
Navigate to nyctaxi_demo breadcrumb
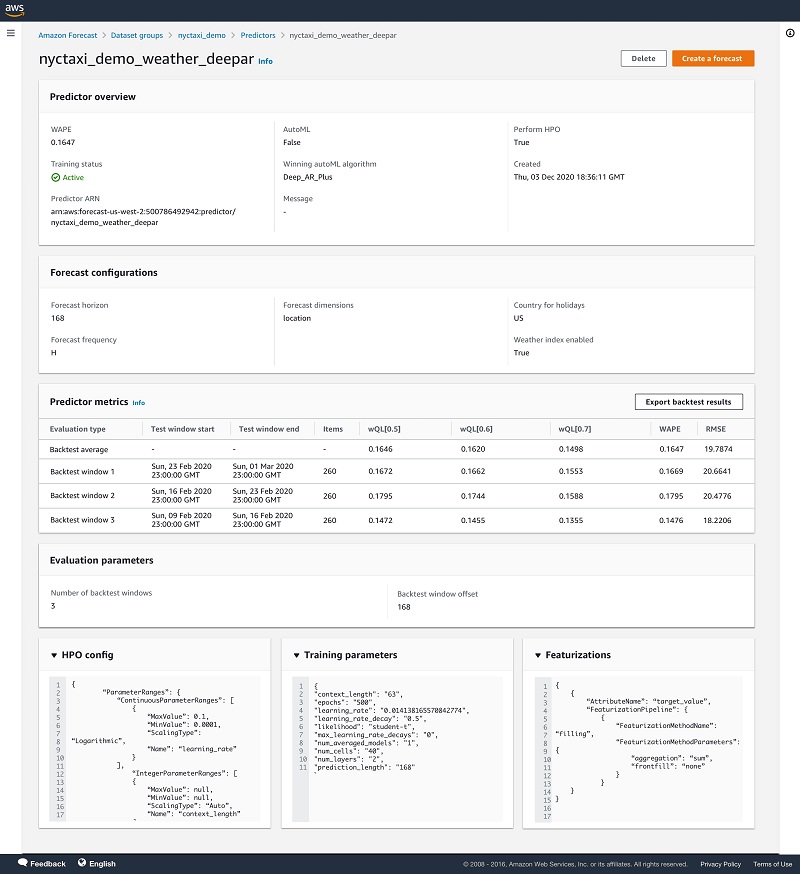tap(202, 35)
